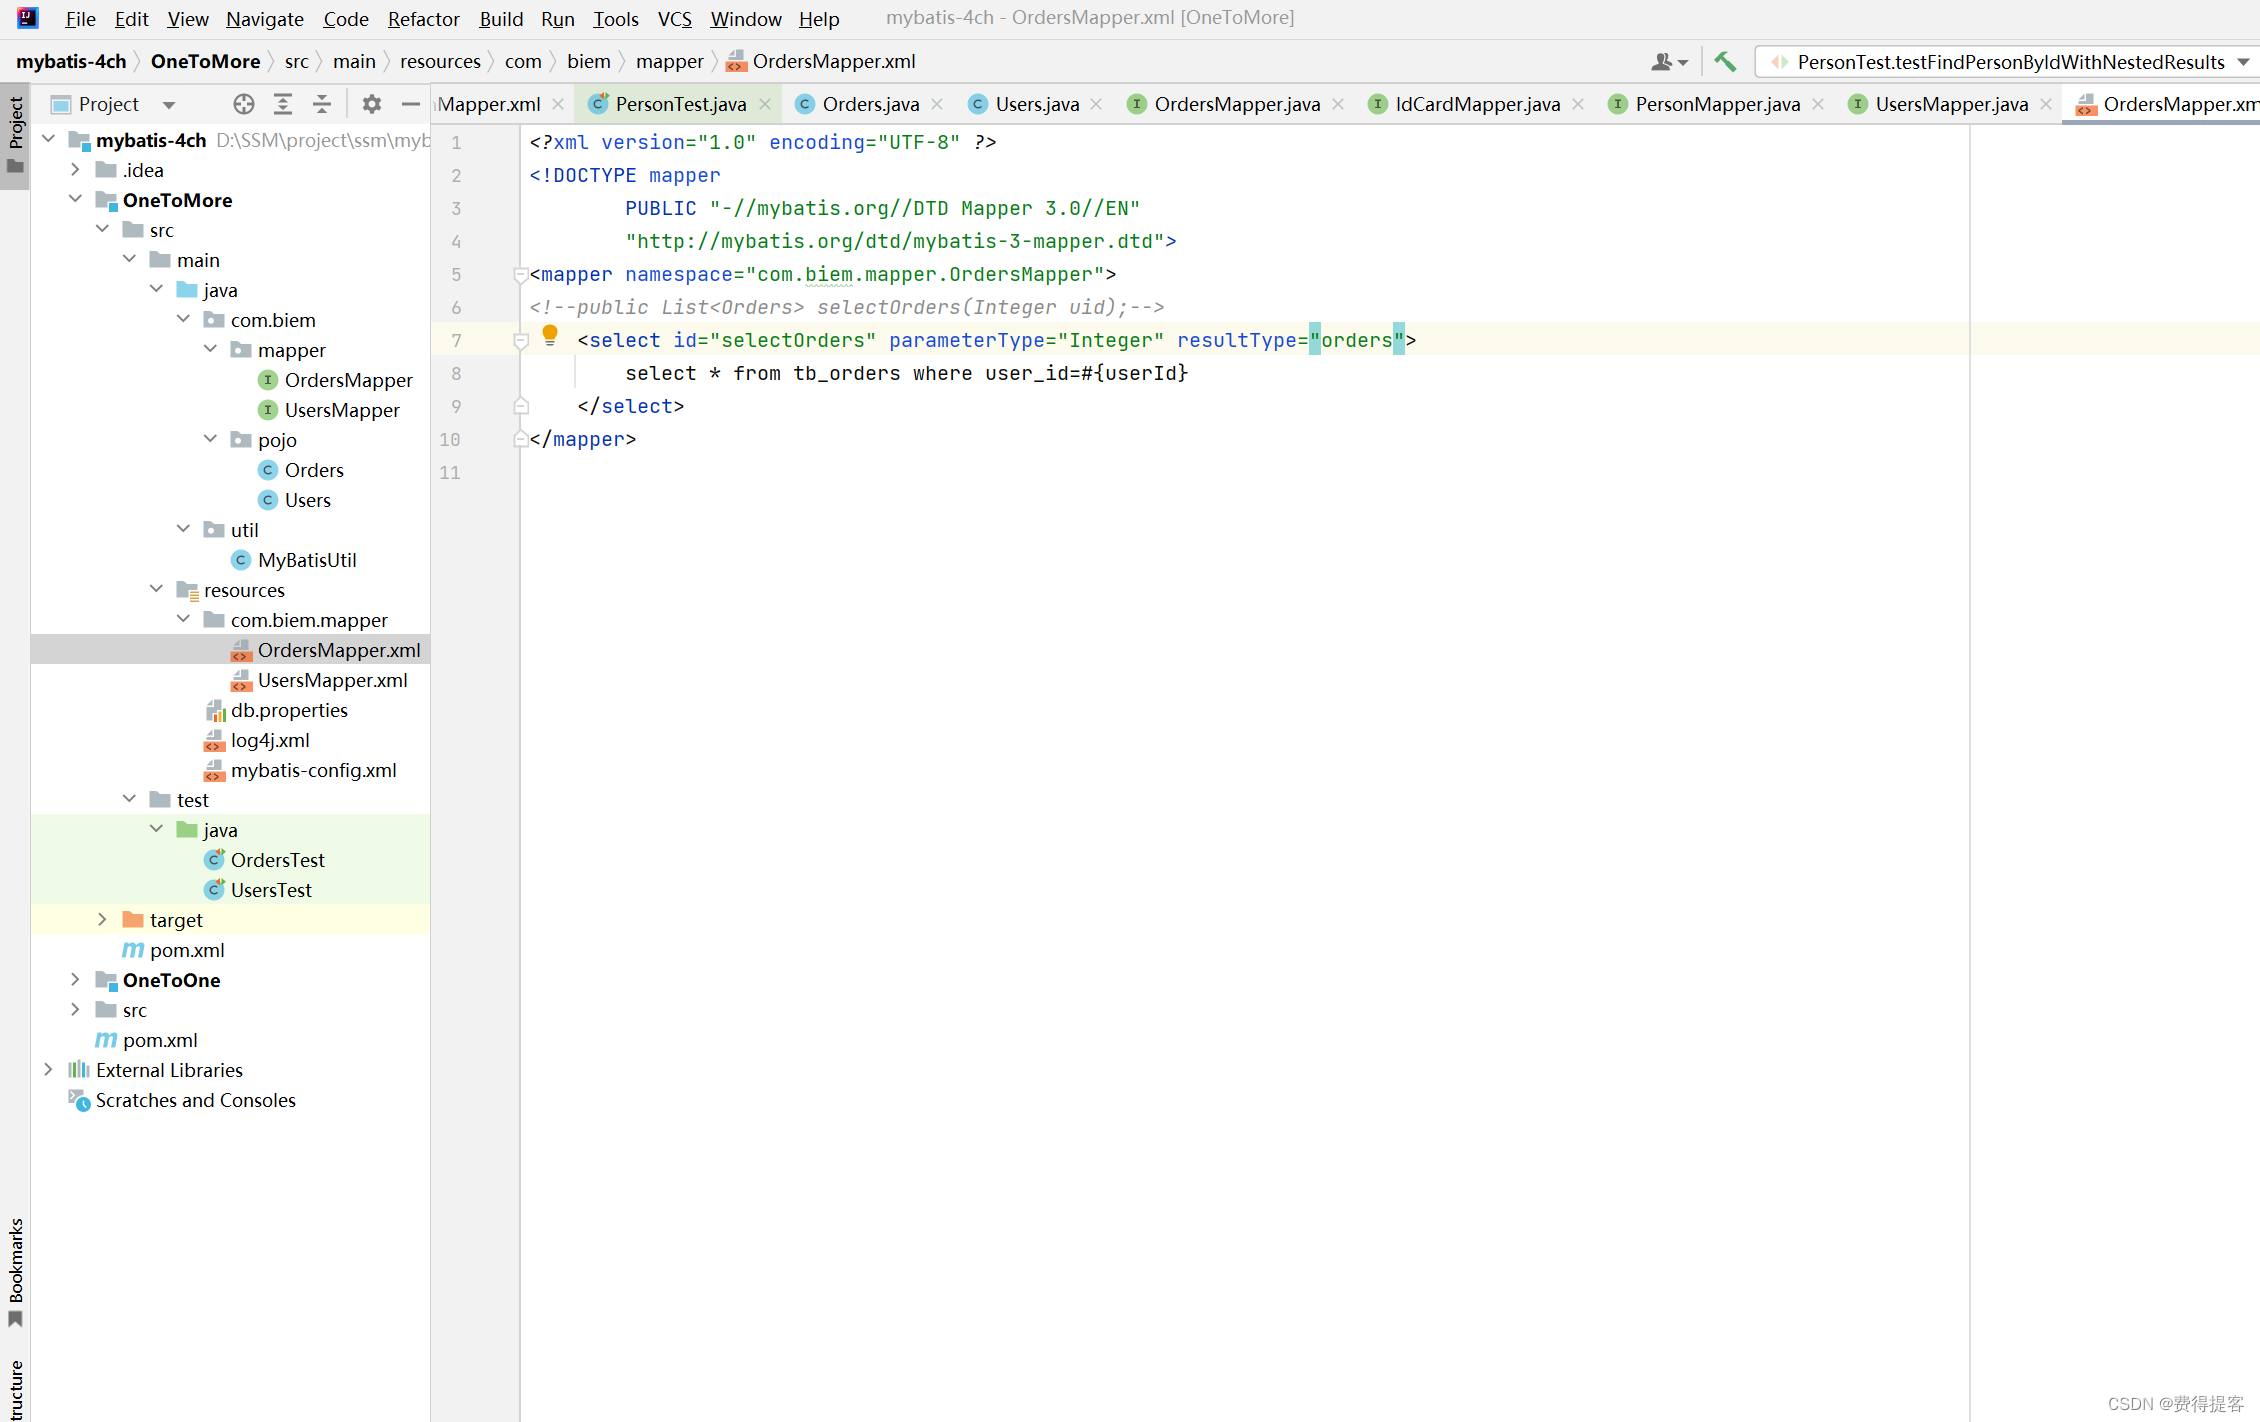The height and width of the screenshot is (1422, 2260).
Task: Click the OneToMore breadcrumb in navigation bar
Action: pos(205,62)
